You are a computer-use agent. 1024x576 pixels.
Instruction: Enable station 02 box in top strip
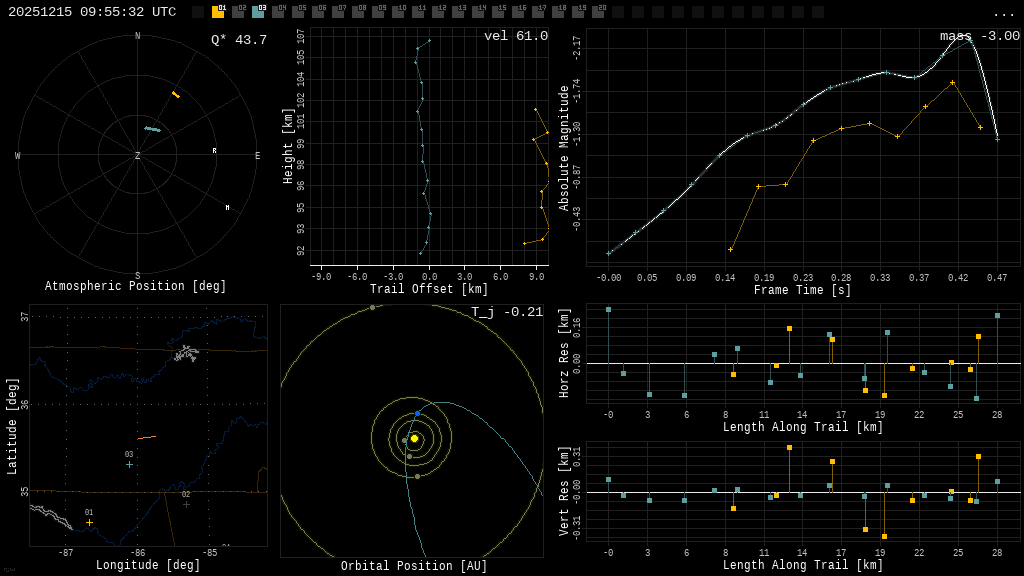(x=238, y=12)
